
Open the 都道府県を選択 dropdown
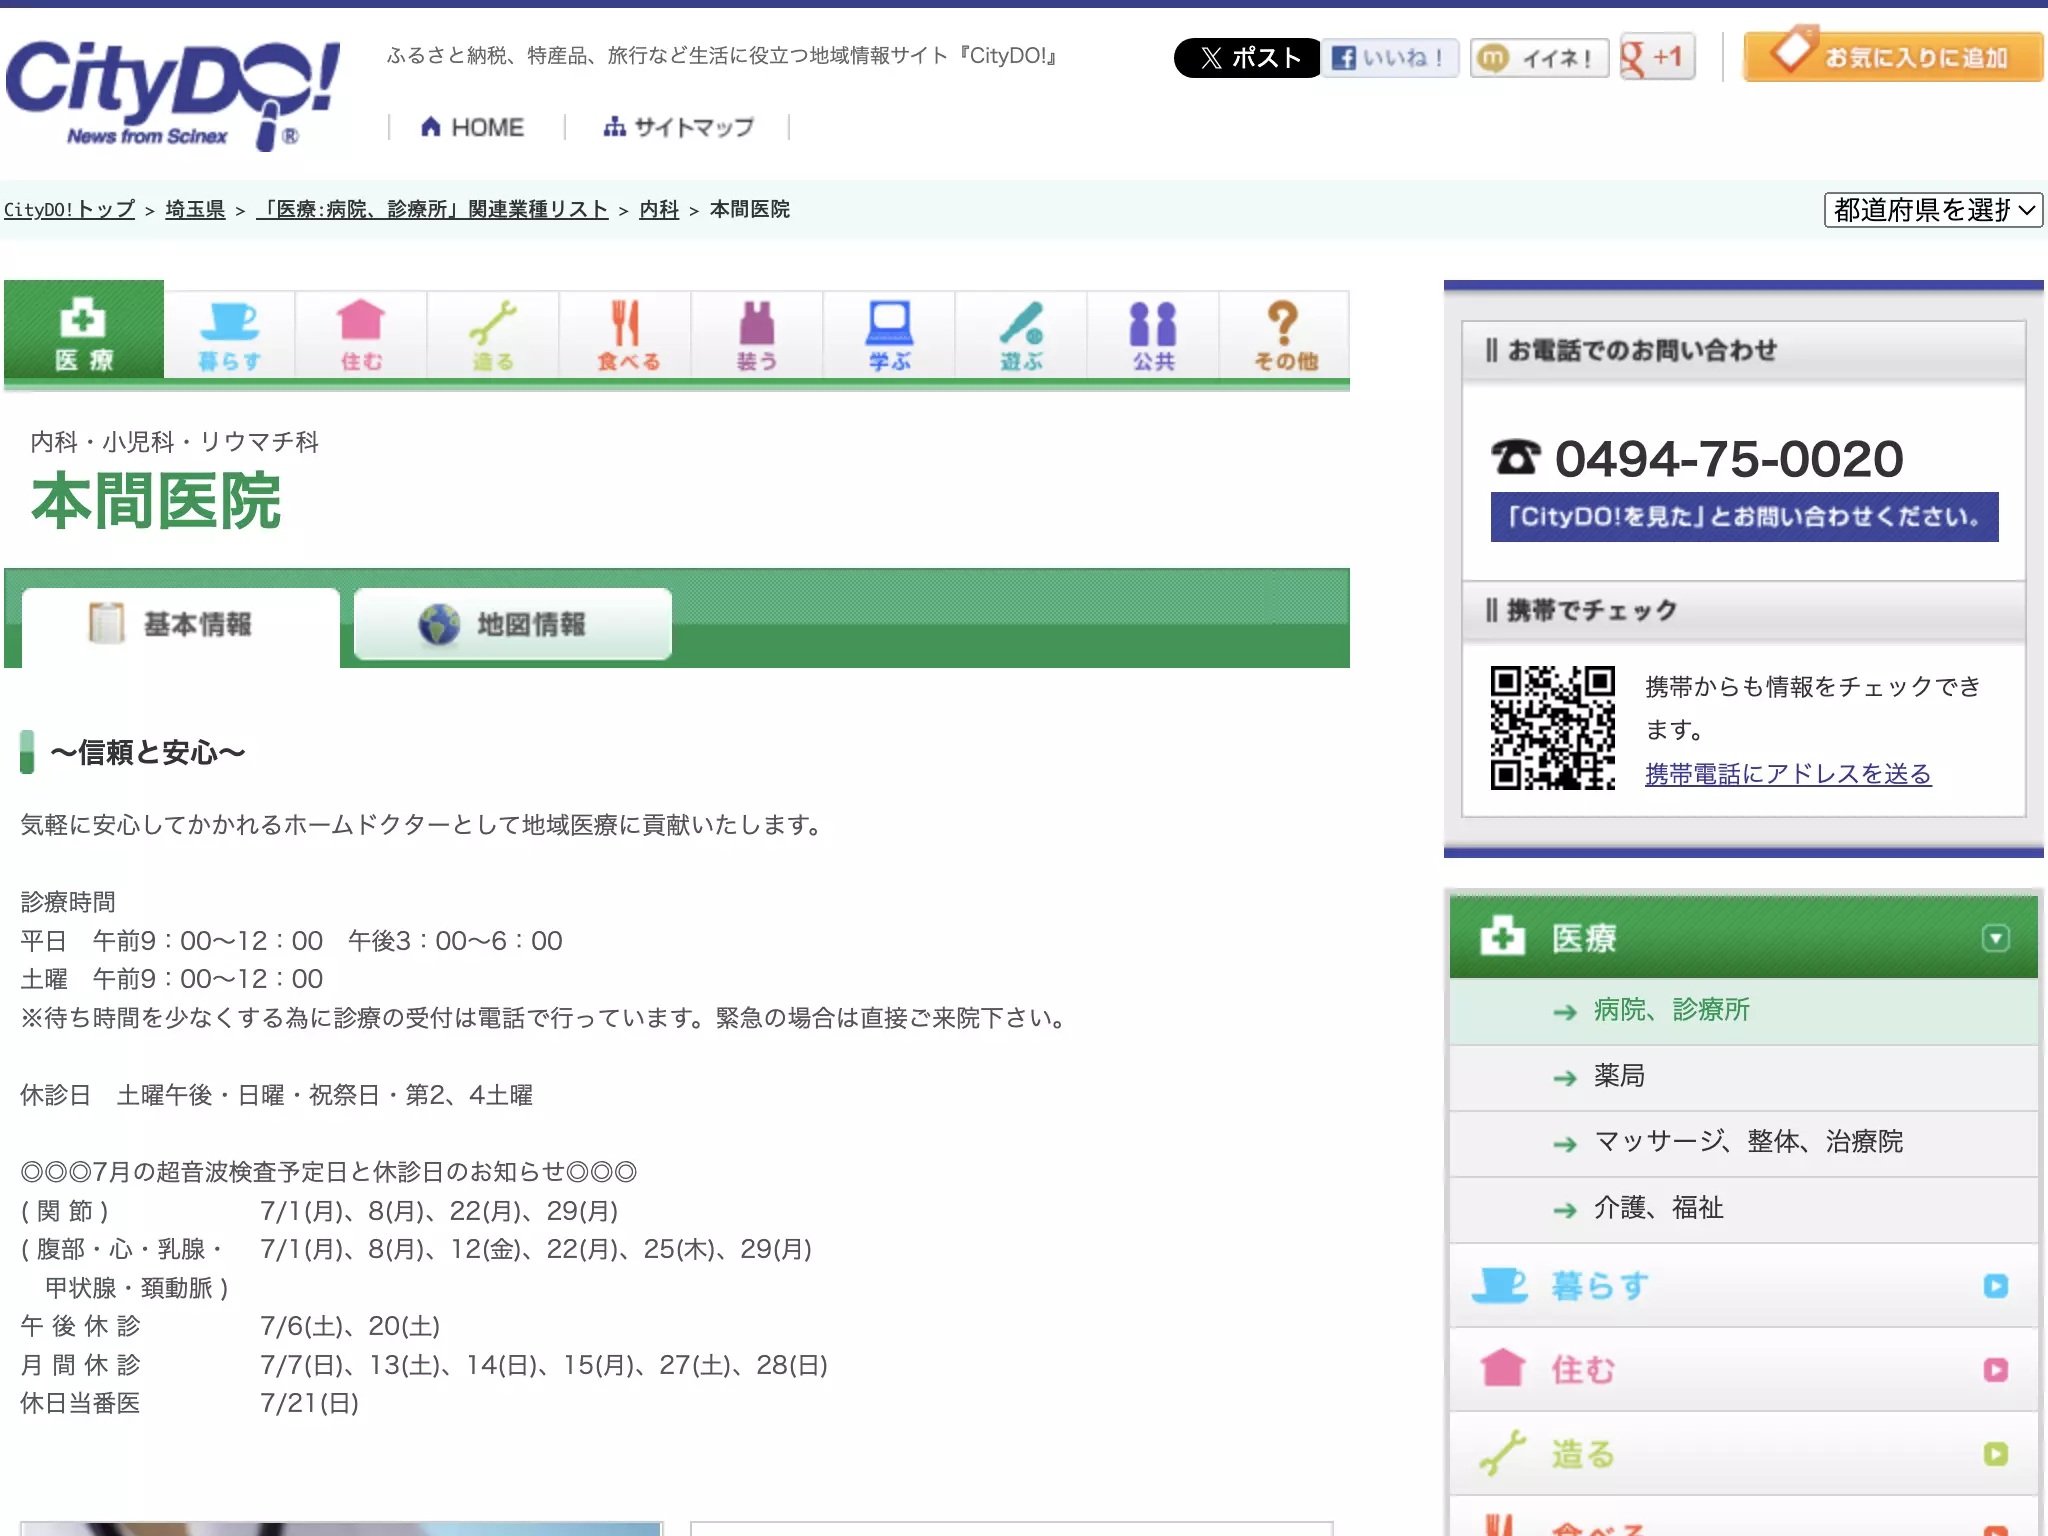click(x=1933, y=210)
